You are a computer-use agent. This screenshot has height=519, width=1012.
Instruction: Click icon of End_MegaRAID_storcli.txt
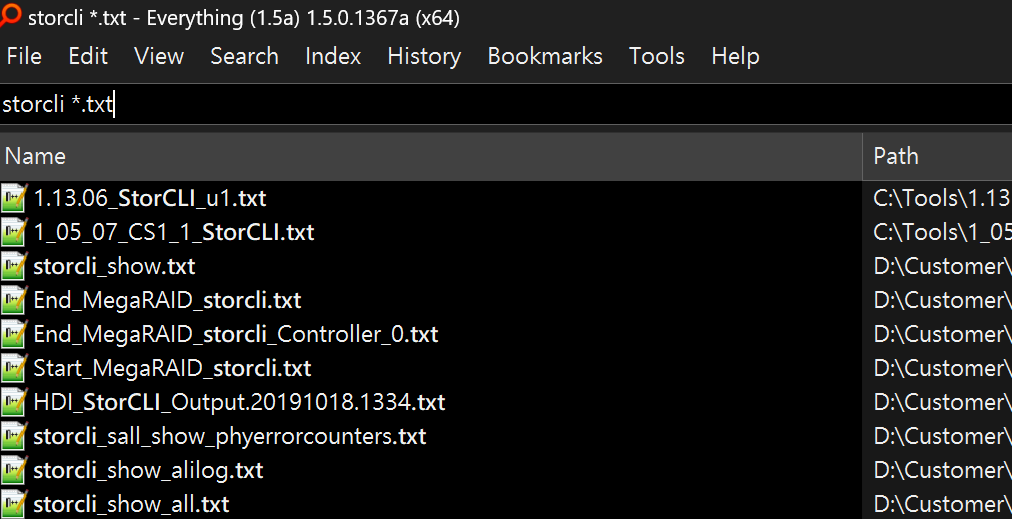14,300
